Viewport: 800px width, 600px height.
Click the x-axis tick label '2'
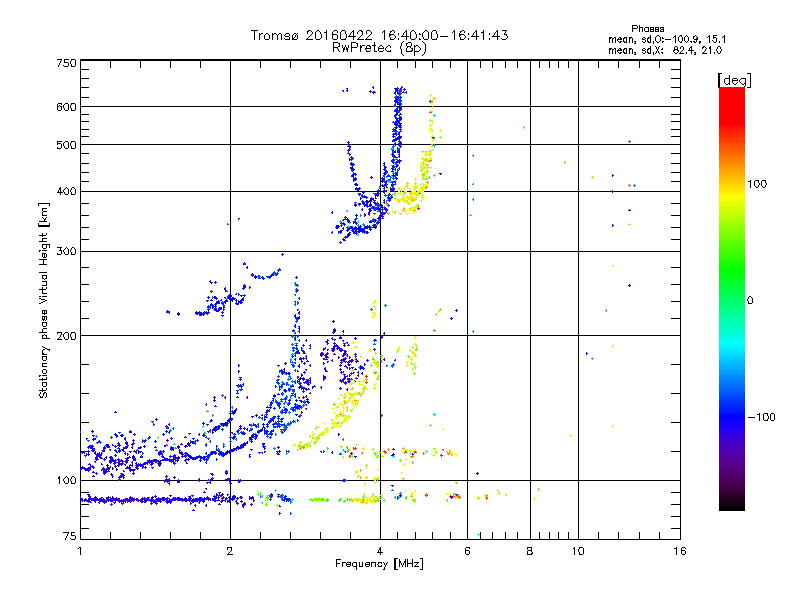(230, 551)
